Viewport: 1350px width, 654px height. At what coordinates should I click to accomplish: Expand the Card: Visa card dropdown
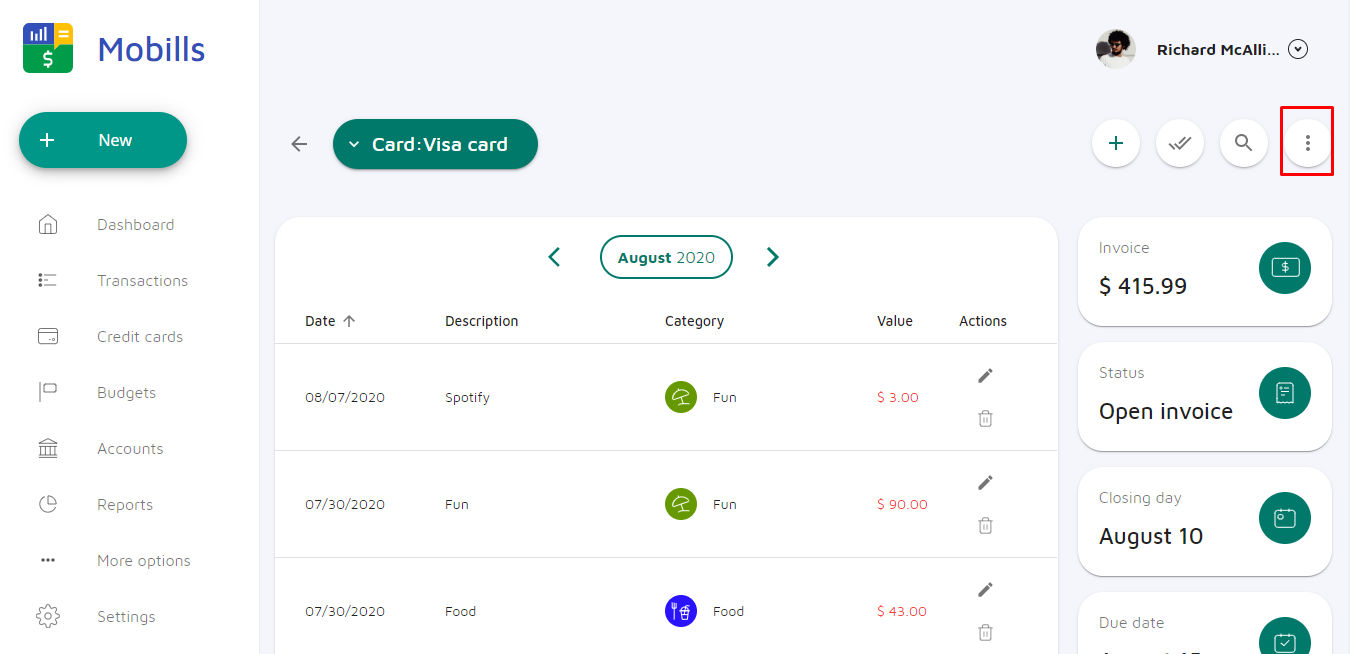[435, 144]
